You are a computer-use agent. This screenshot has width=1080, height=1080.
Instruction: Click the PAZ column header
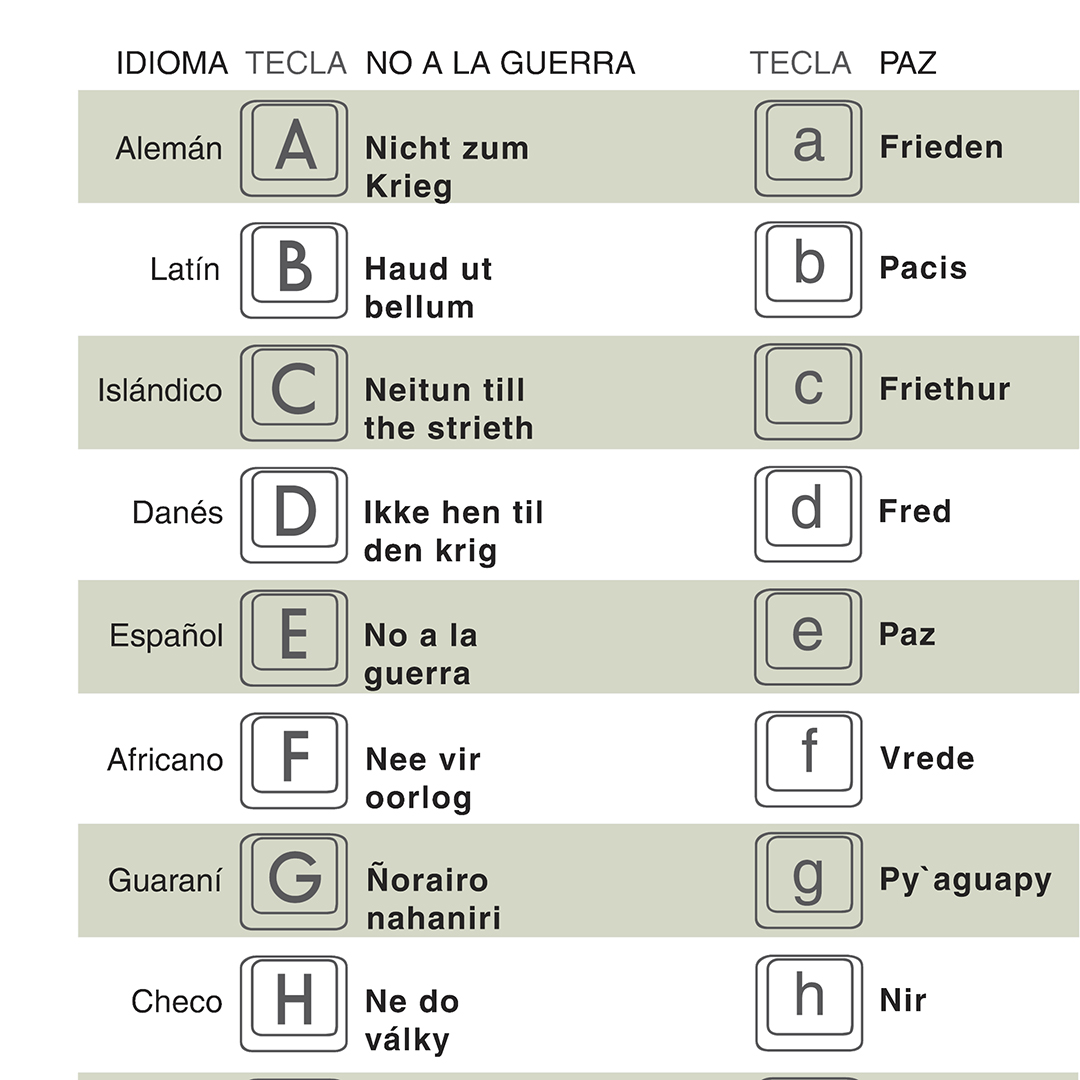pos(908,63)
